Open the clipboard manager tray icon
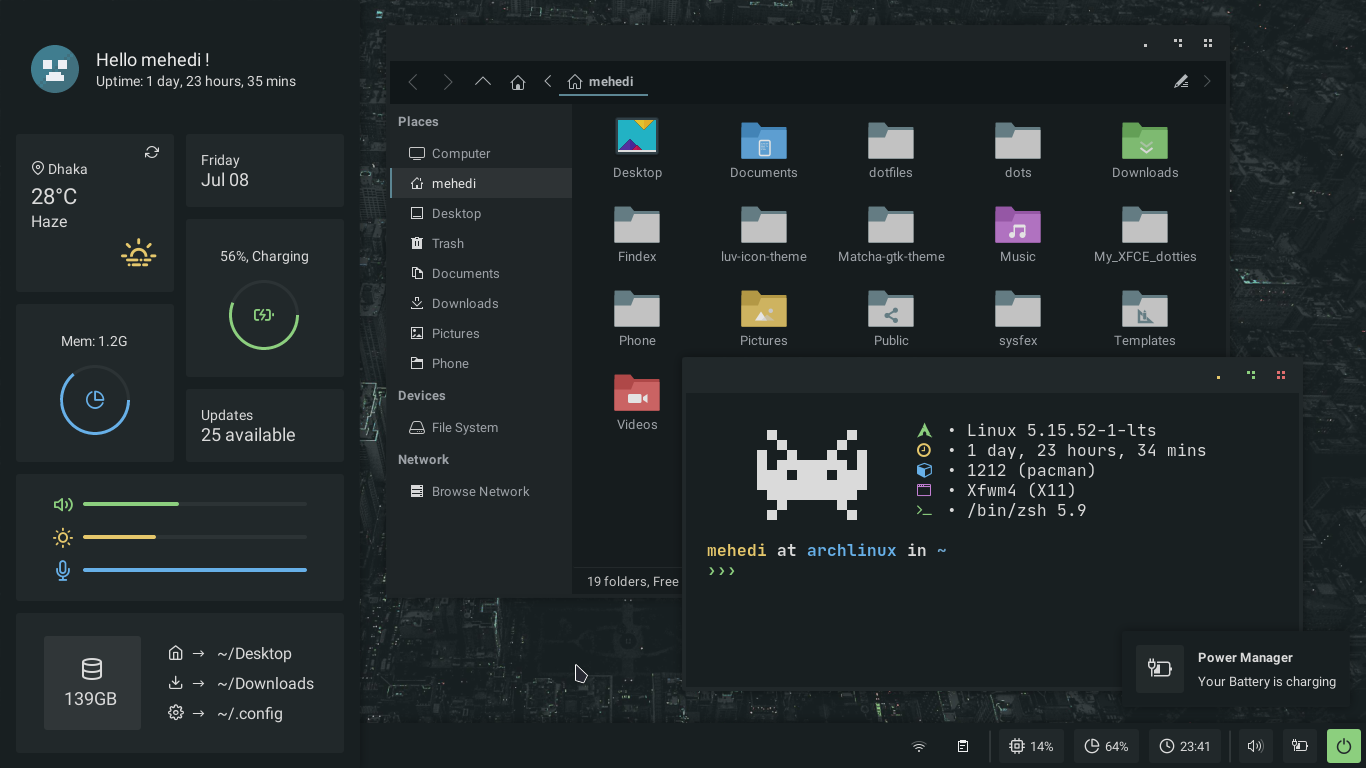The height and width of the screenshot is (768, 1366). pos(963,746)
